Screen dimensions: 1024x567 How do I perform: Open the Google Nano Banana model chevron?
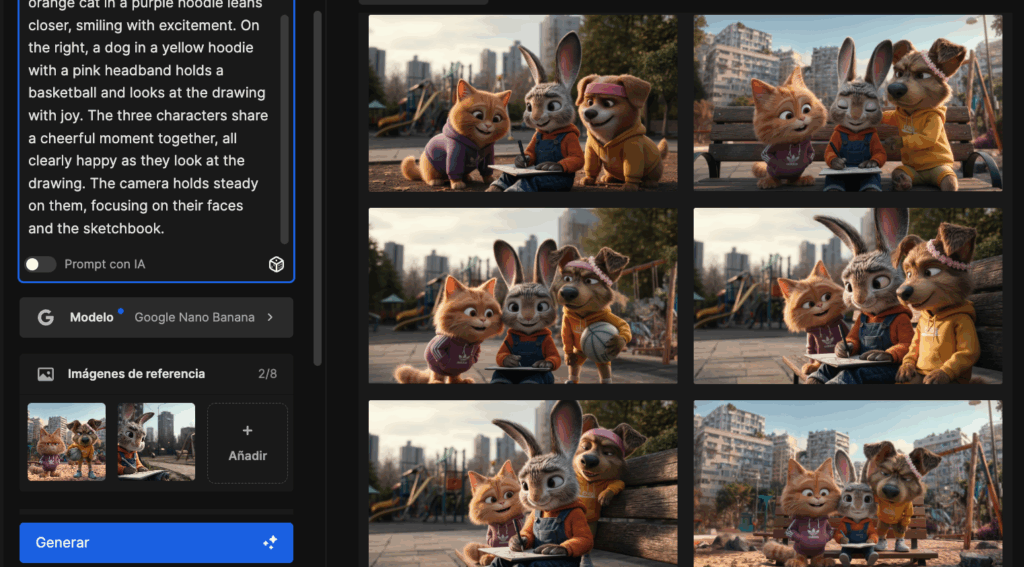(269, 317)
